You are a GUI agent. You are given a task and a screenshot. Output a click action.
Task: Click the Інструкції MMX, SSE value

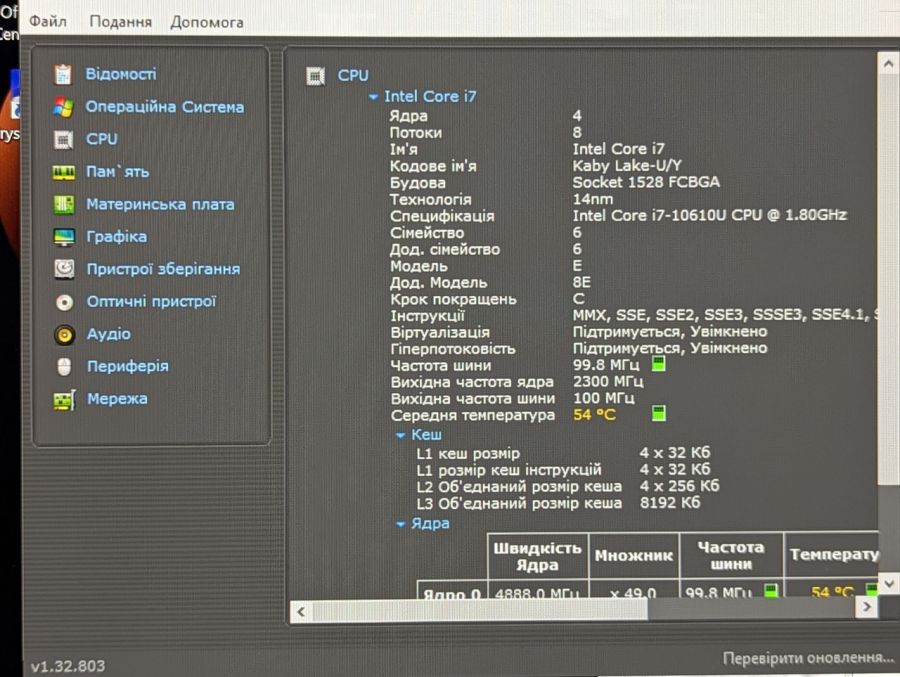click(x=726, y=315)
